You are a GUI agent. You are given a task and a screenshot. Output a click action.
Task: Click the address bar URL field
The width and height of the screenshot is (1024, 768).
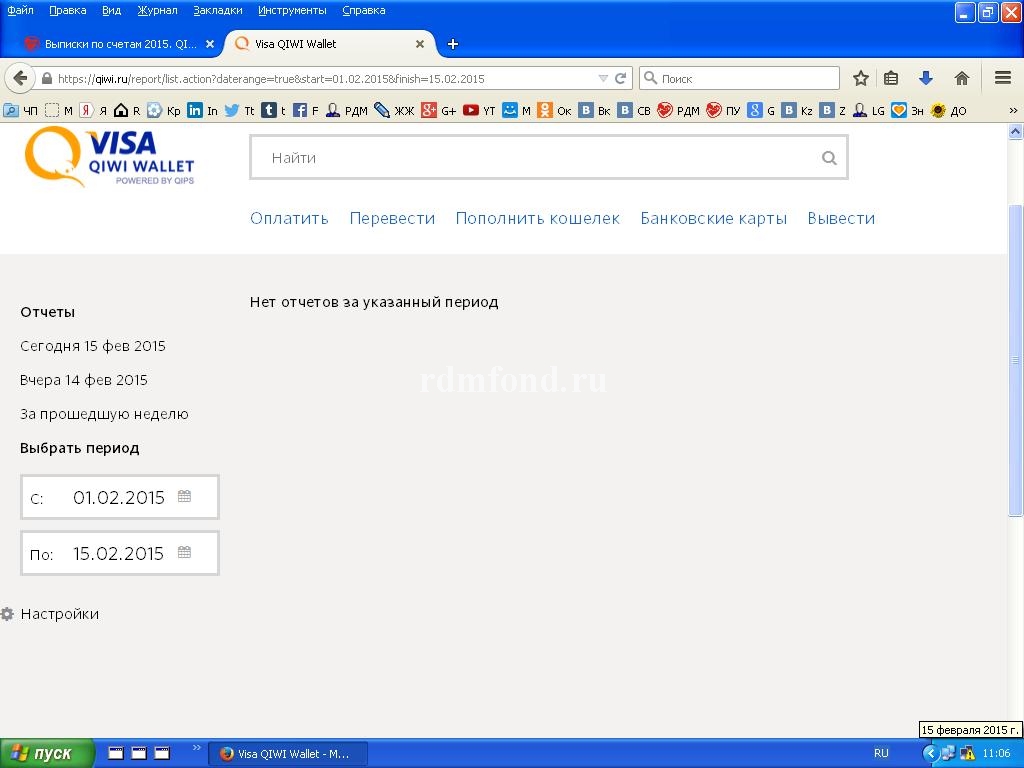325,78
